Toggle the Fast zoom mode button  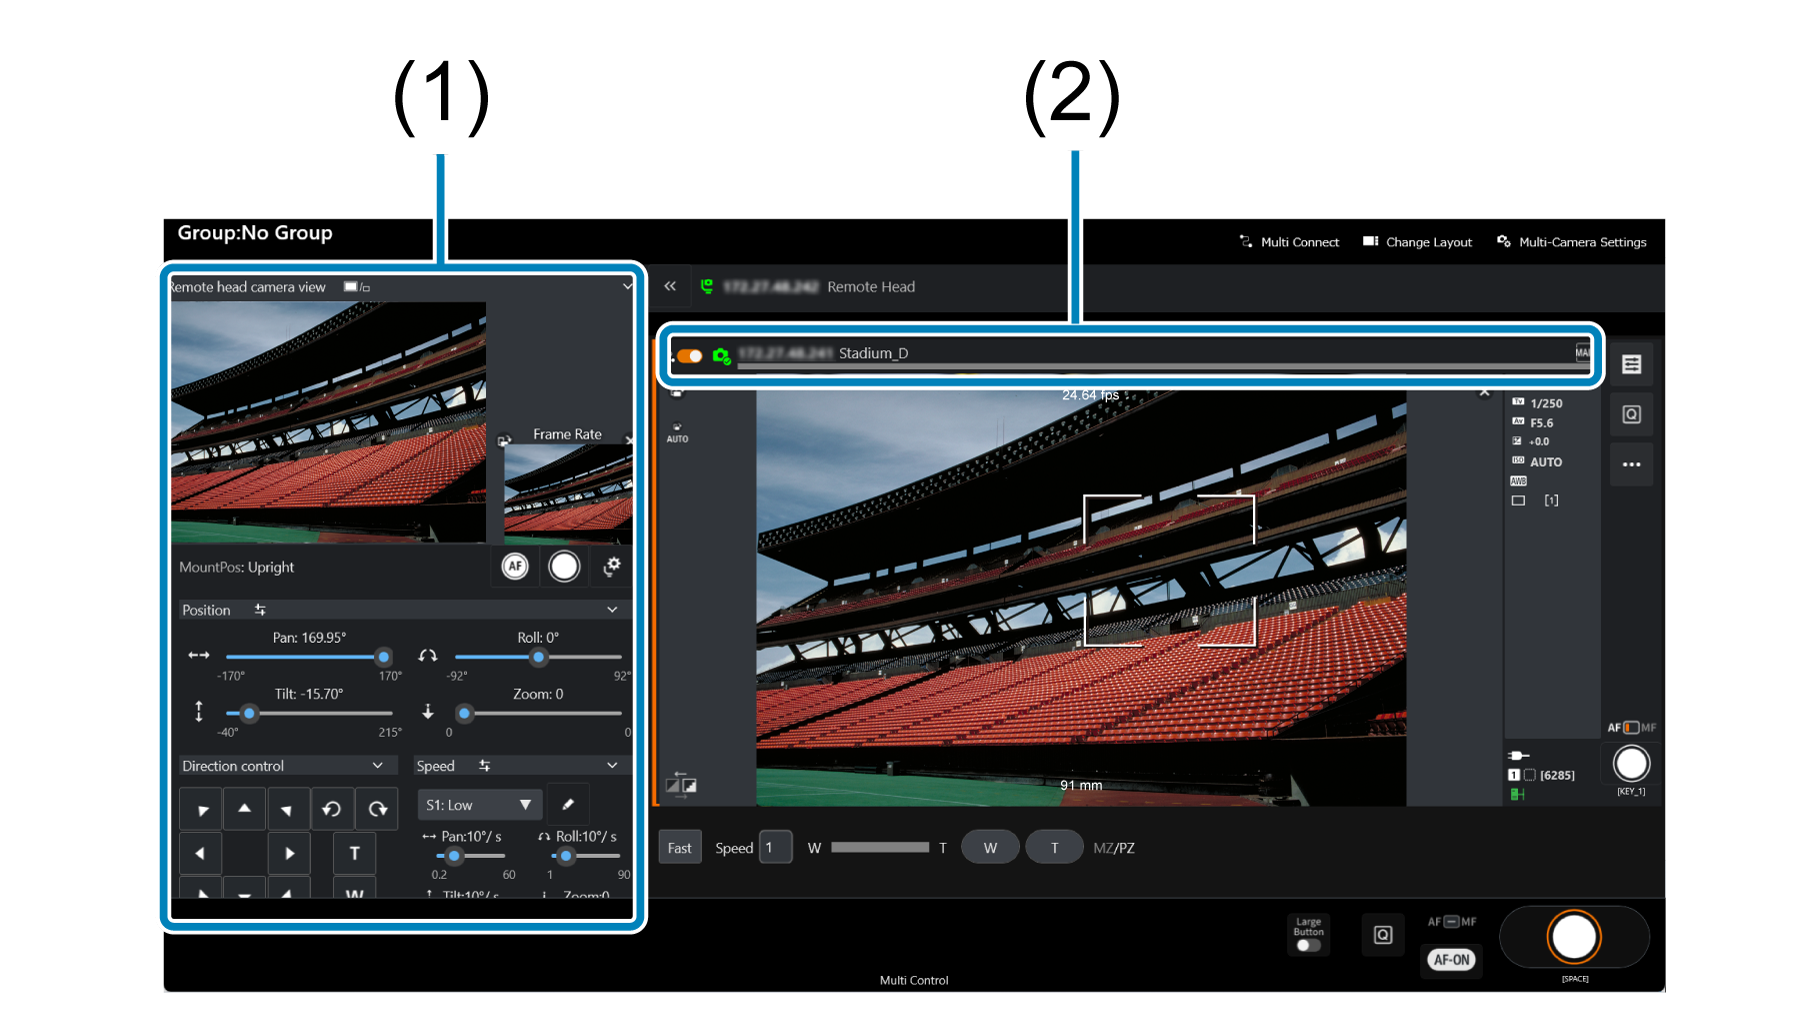pyautogui.click(x=680, y=847)
